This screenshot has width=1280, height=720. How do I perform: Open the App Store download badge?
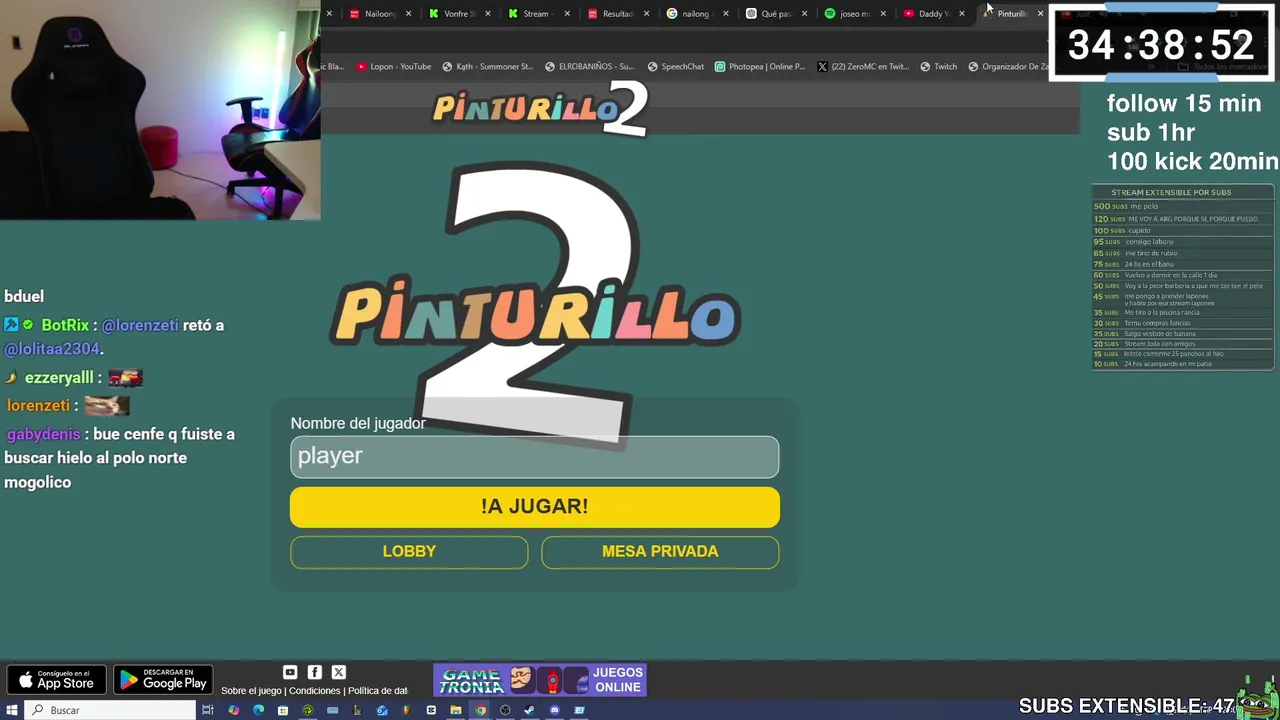58,680
